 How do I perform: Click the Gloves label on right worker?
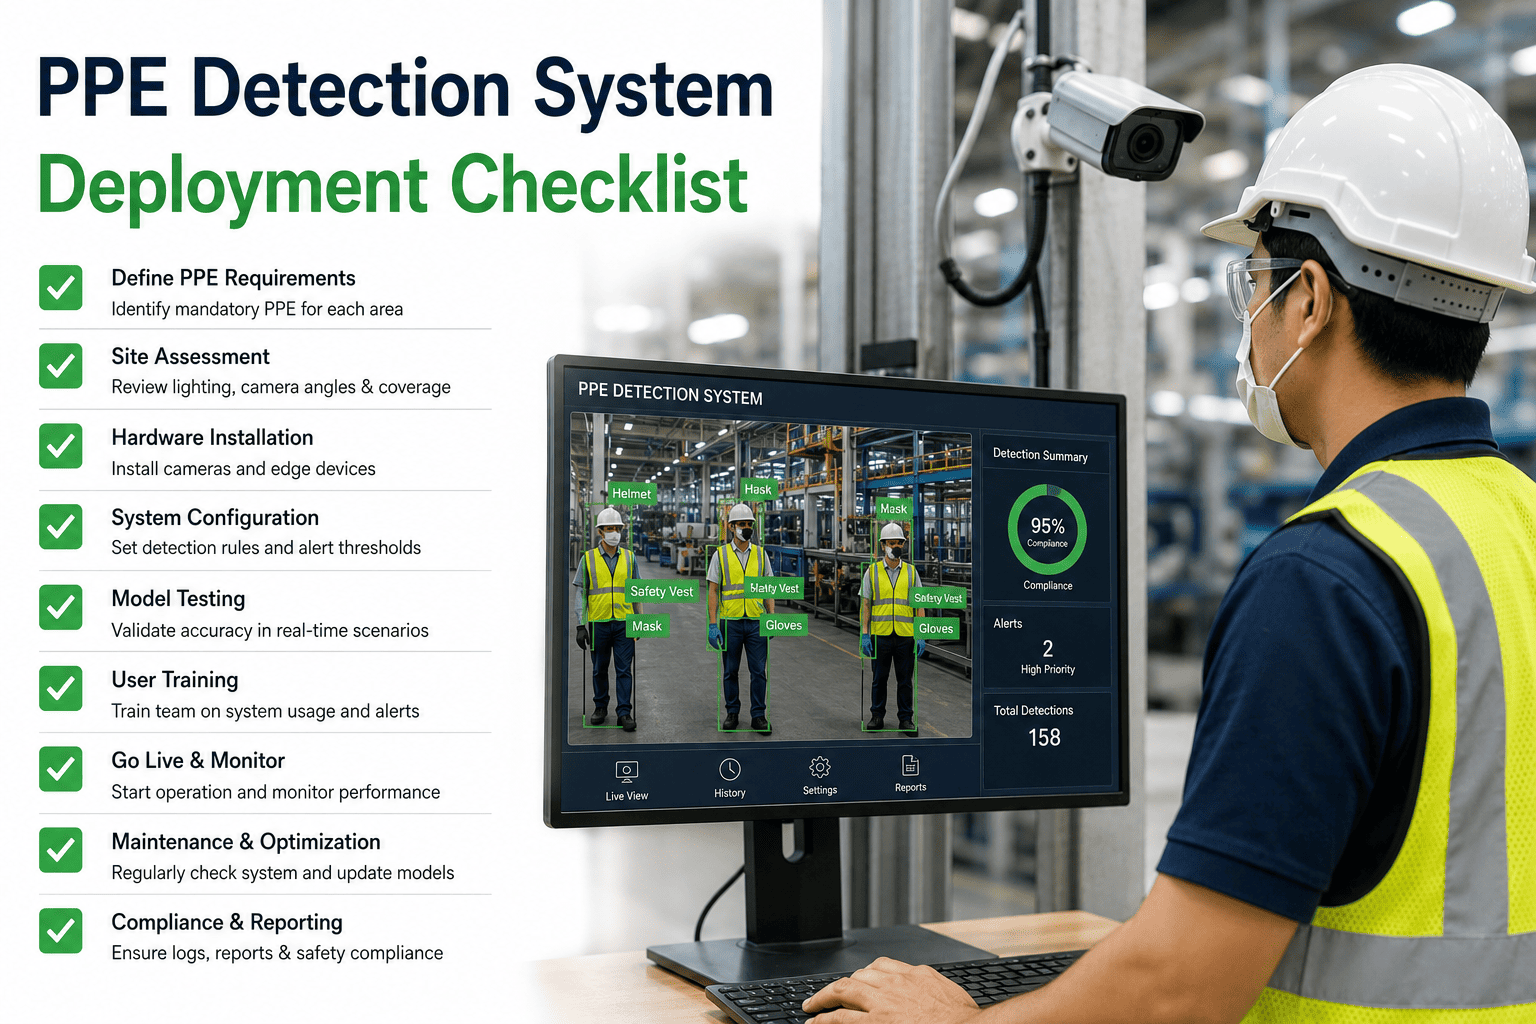[936, 628]
